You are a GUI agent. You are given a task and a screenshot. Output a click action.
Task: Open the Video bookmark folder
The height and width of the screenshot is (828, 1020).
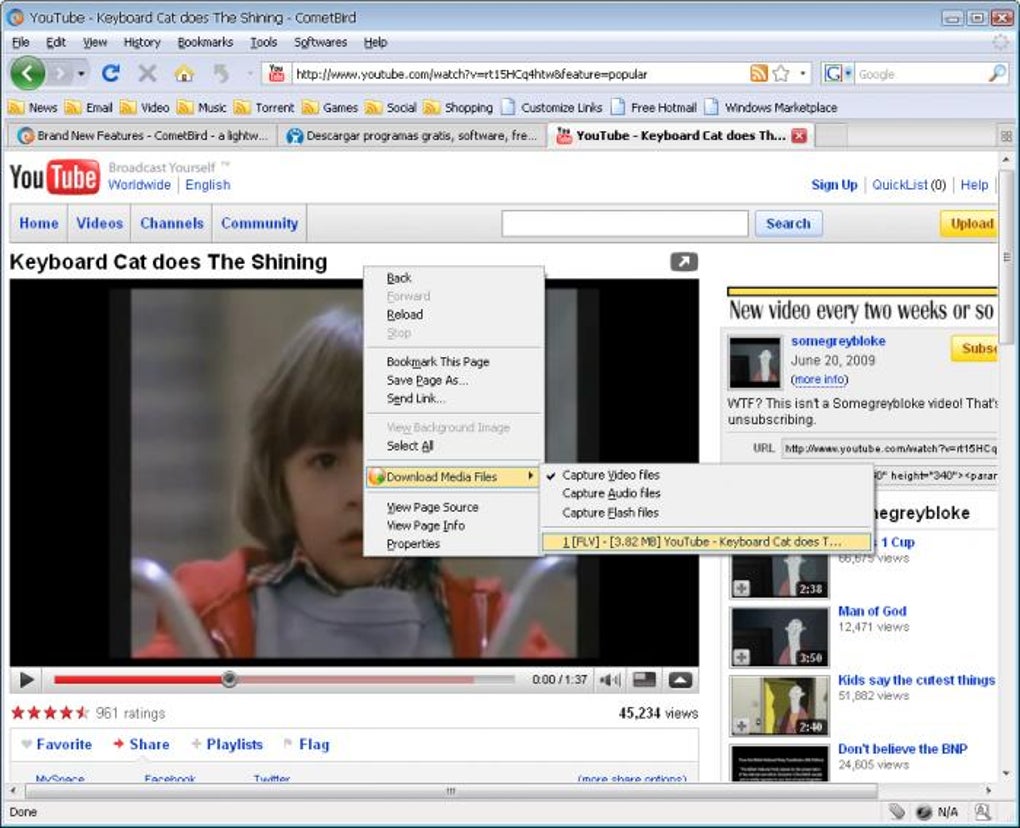145,107
